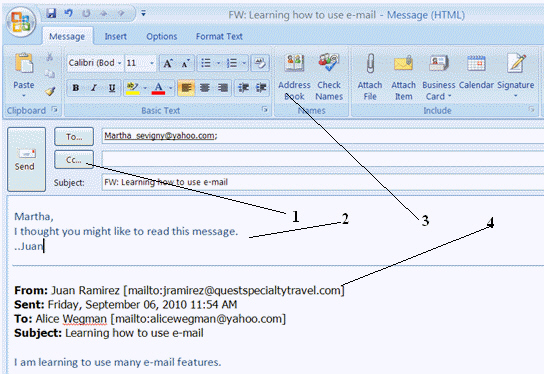Image resolution: width=544 pixels, height=374 pixels.
Task: Attach Item to message
Action: click(403, 77)
